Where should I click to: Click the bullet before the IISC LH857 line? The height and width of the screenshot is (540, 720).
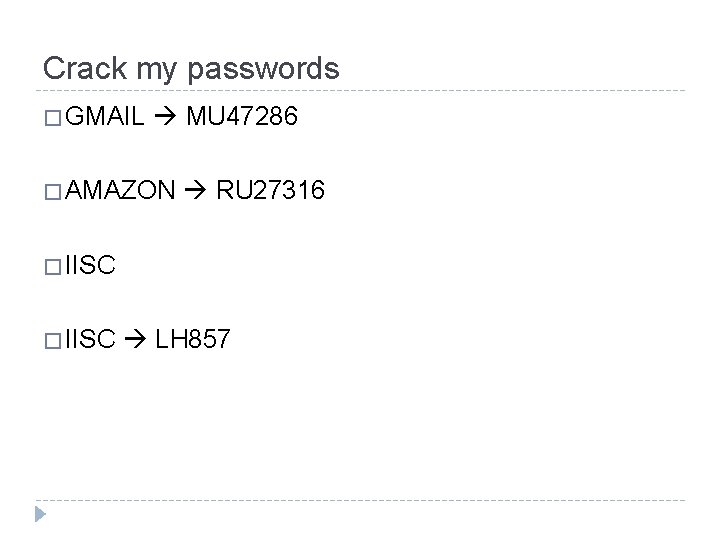click(52, 341)
